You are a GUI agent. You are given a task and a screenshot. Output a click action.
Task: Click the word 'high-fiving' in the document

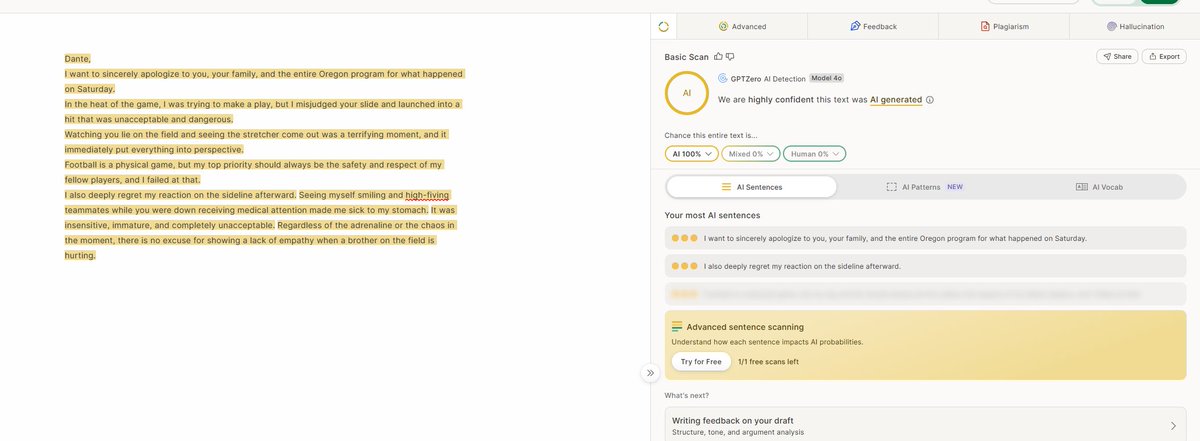pyautogui.click(x=427, y=195)
